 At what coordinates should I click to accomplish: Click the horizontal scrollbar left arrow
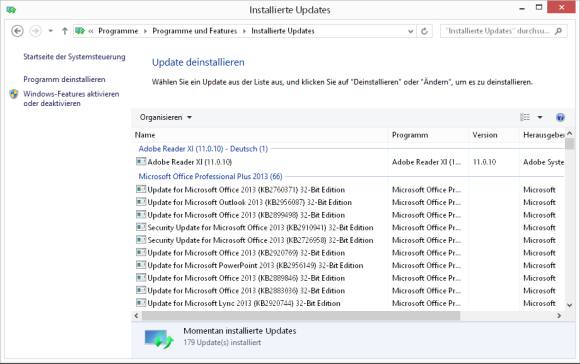pyautogui.click(x=136, y=316)
